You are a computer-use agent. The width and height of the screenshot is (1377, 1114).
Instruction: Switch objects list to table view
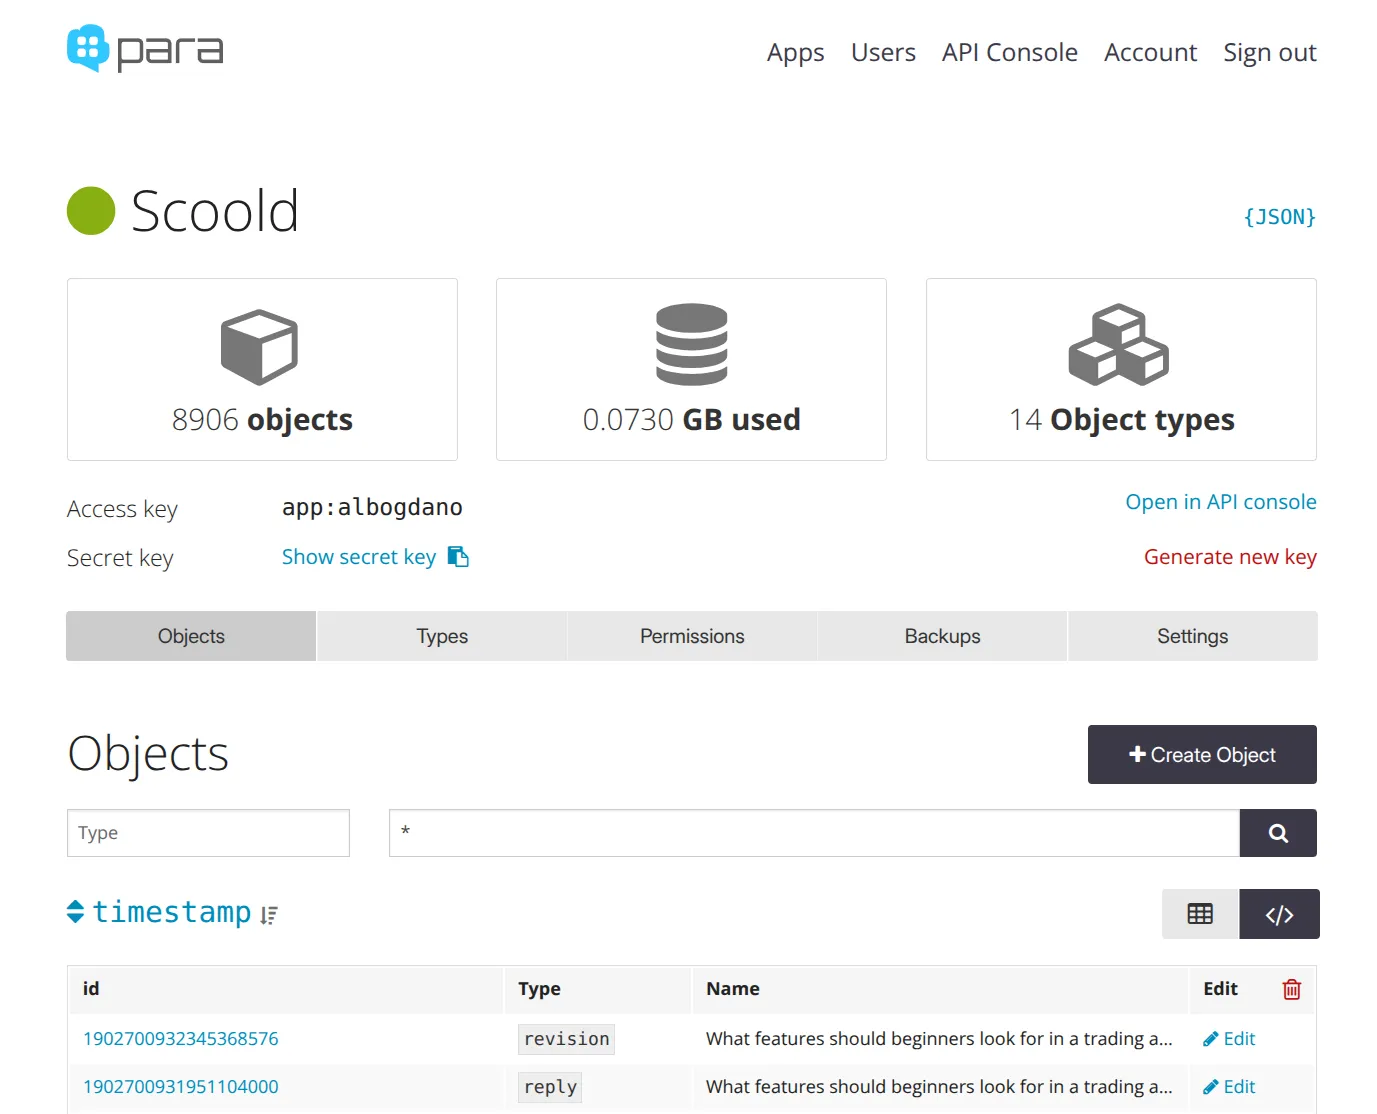coord(1199,913)
